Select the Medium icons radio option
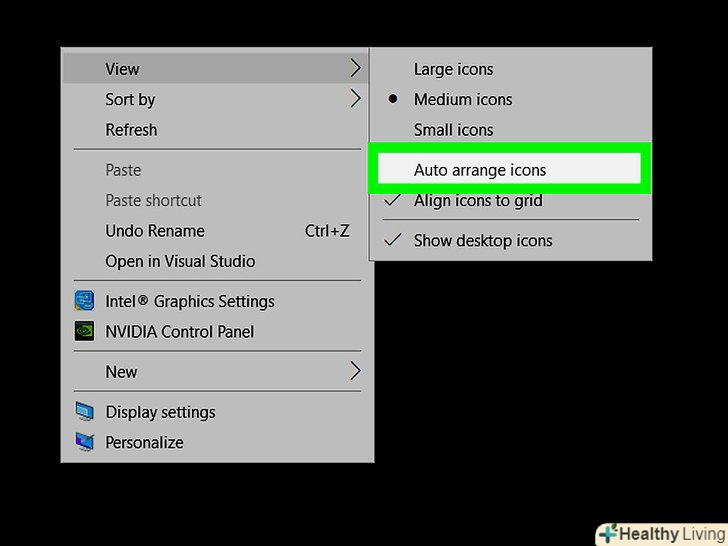728x546 pixels. 463,99
